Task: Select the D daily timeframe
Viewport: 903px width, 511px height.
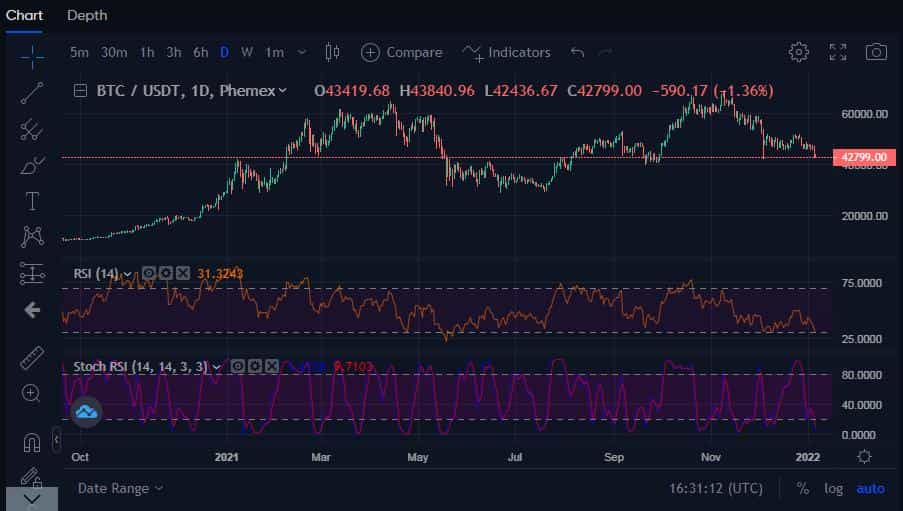Action: [225, 52]
